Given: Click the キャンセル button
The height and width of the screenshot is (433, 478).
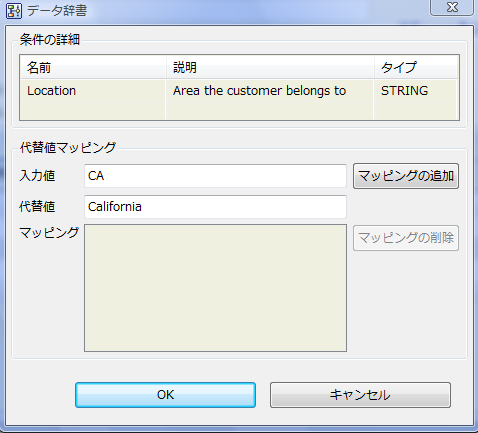Looking at the screenshot, I should click(360, 395).
